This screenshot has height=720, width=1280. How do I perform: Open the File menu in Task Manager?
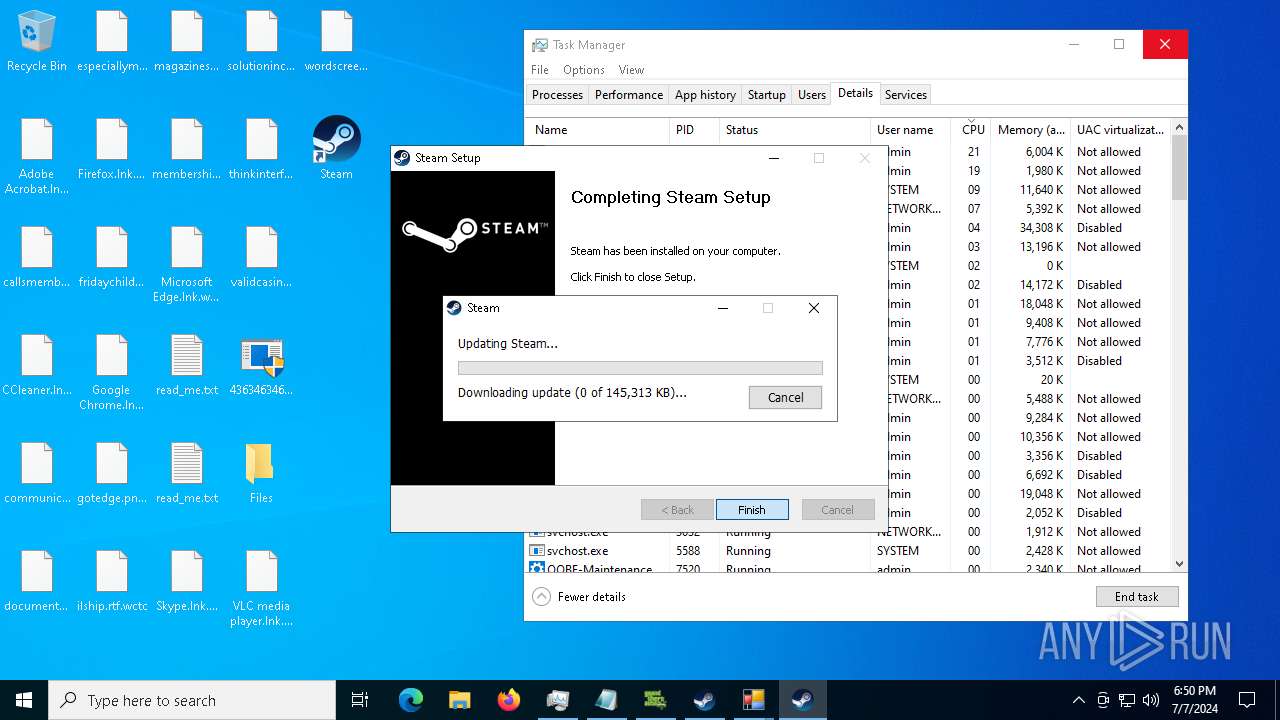coord(540,70)
